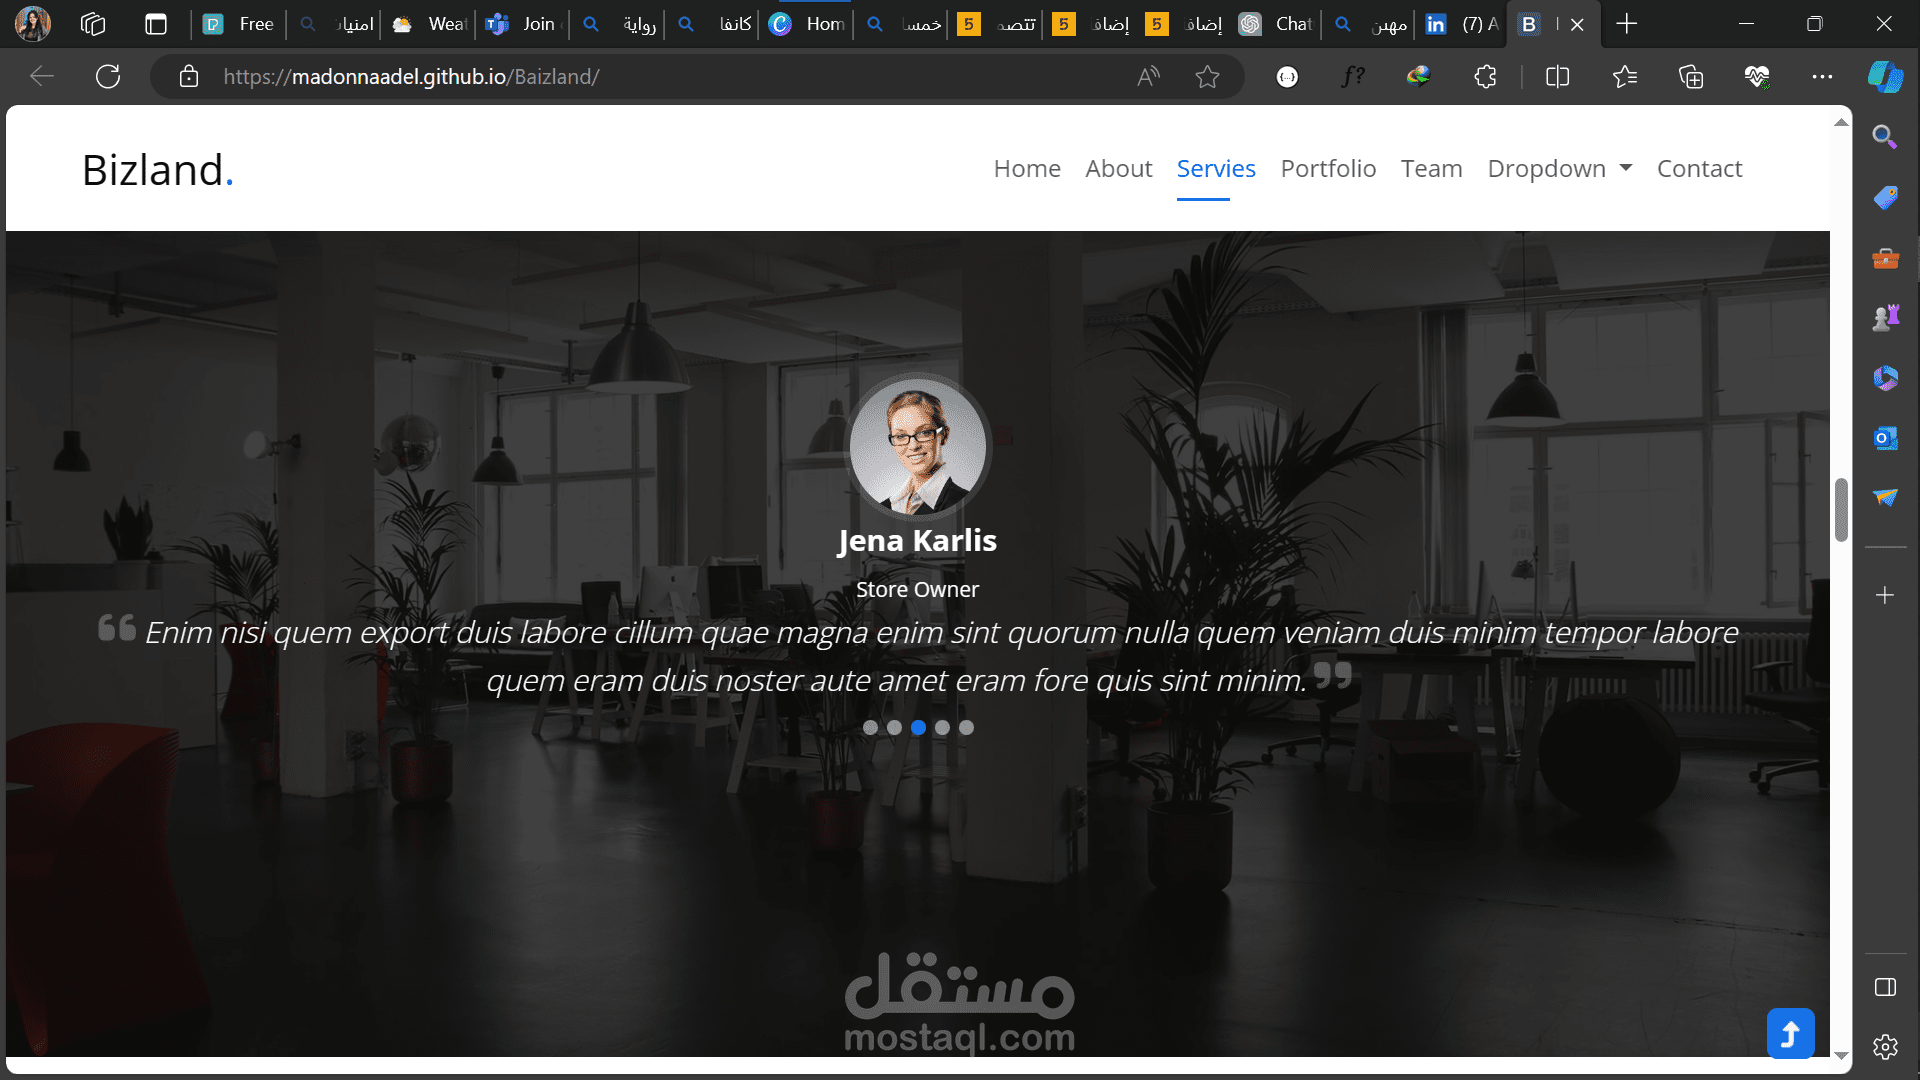The image size is (1920, 1080).
Task: Toggle the split screen icon
Action: pos(1557,77)
